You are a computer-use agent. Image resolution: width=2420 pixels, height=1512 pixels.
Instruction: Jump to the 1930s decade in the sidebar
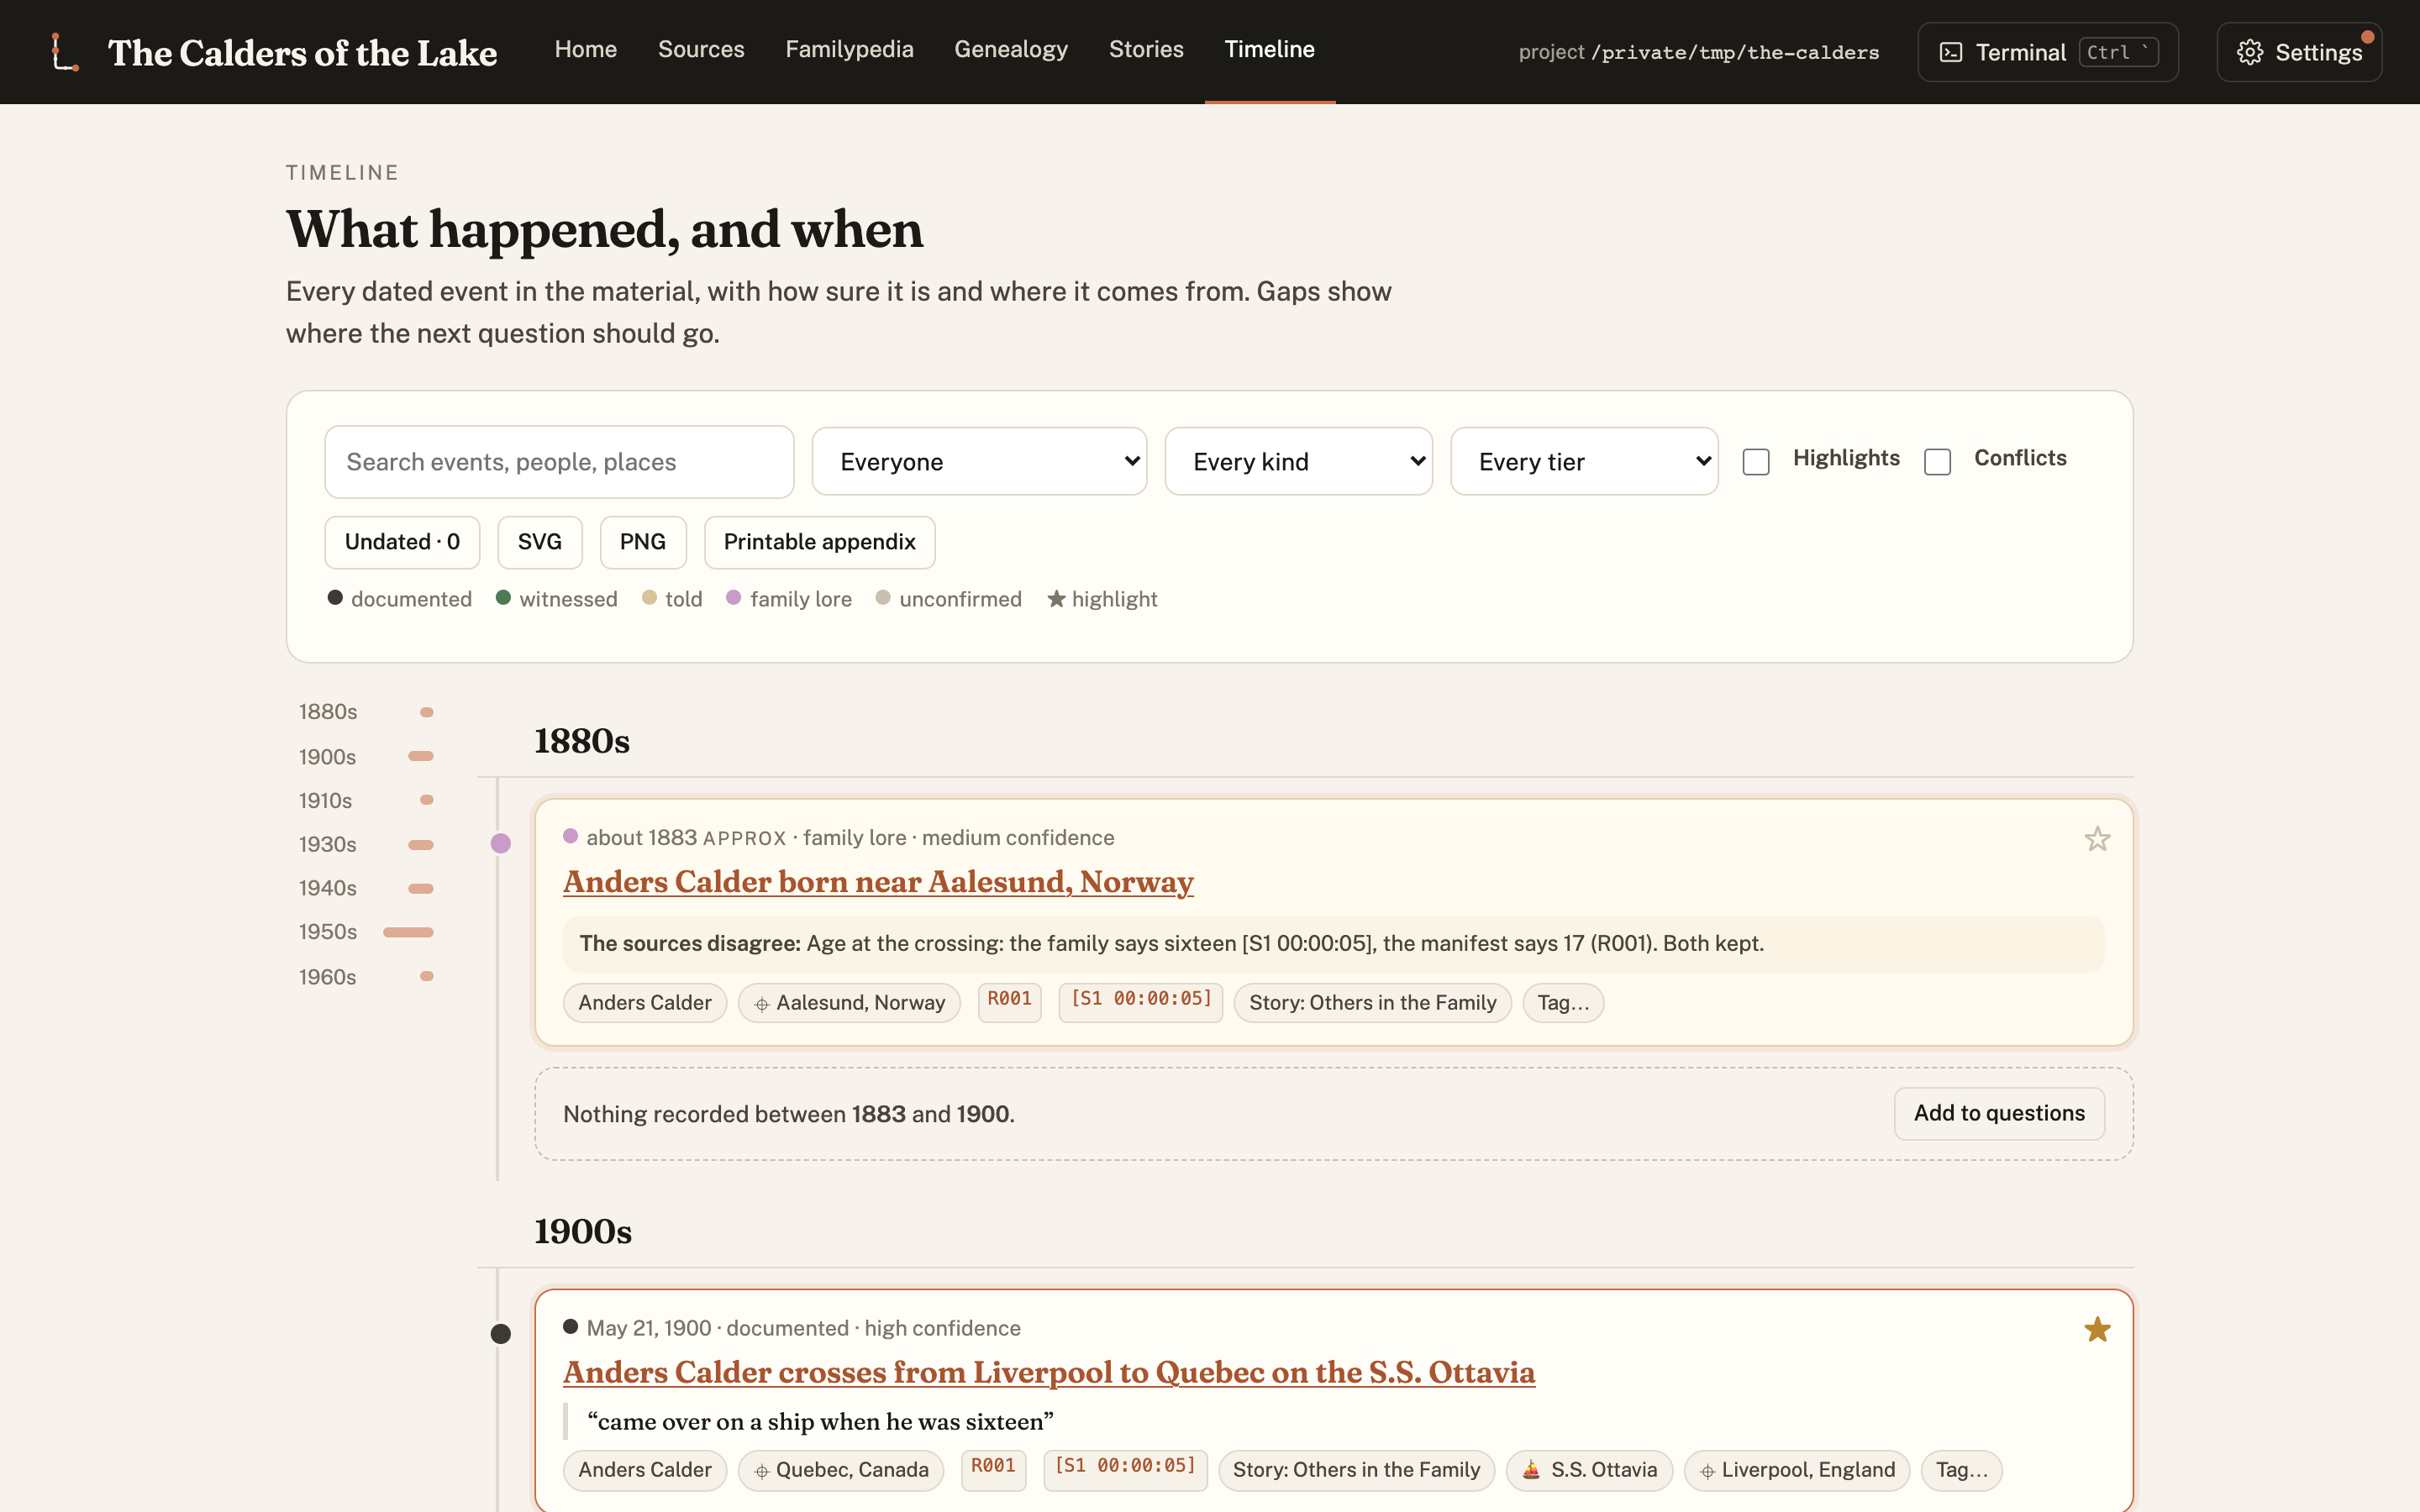366,845
